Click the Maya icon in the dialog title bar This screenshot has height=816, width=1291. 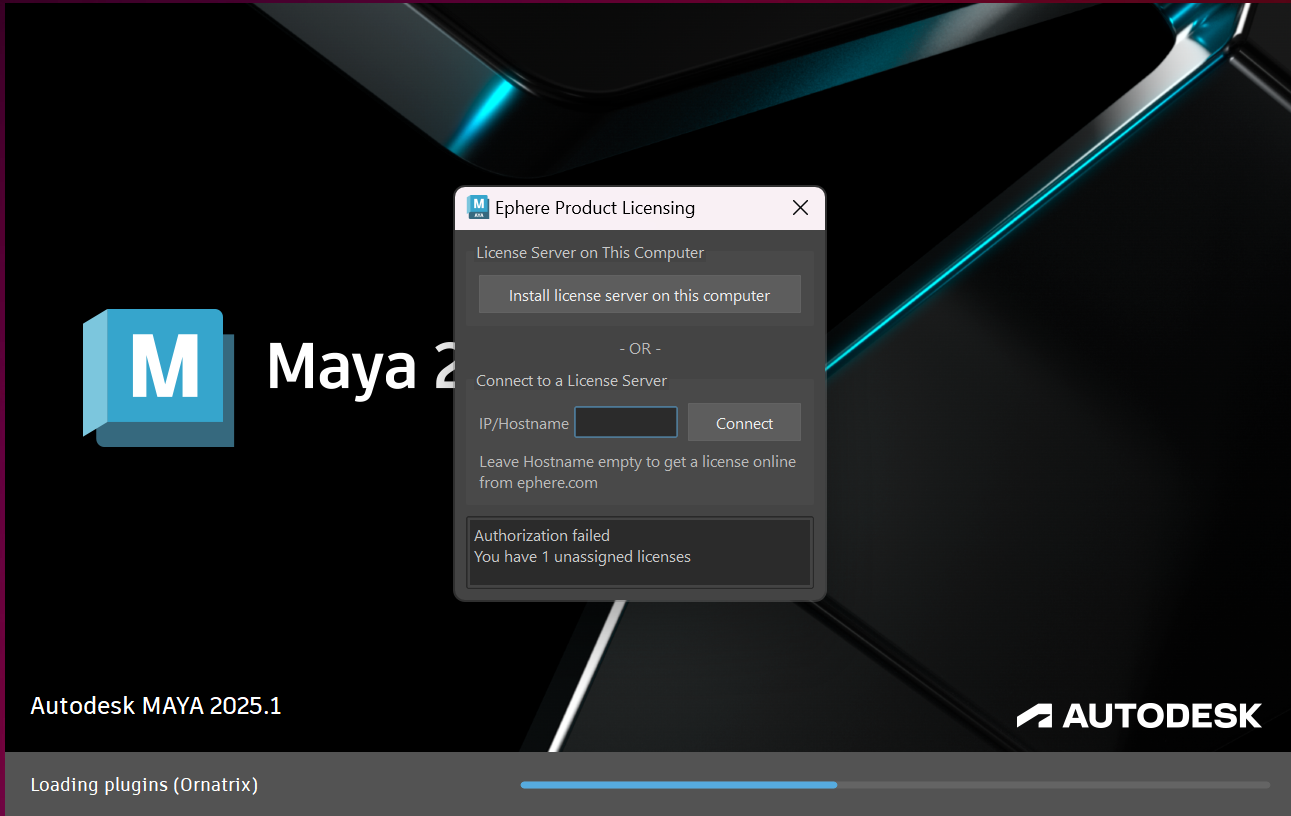click(478, 208)
